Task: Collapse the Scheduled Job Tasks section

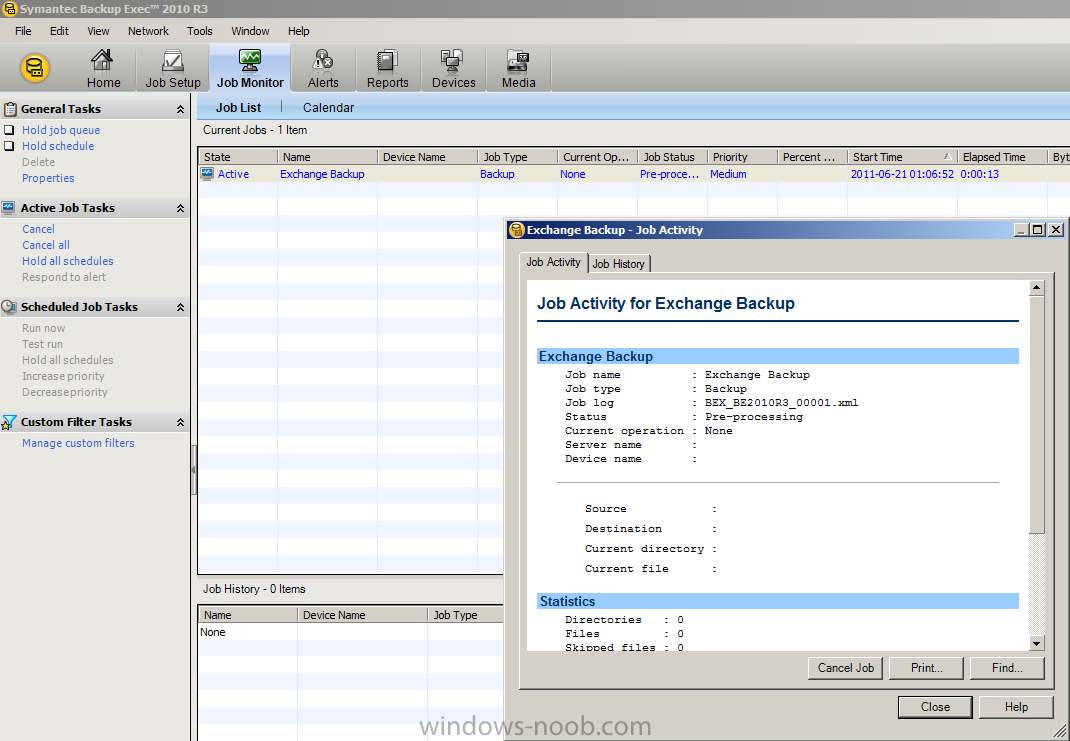Action: 180,307
